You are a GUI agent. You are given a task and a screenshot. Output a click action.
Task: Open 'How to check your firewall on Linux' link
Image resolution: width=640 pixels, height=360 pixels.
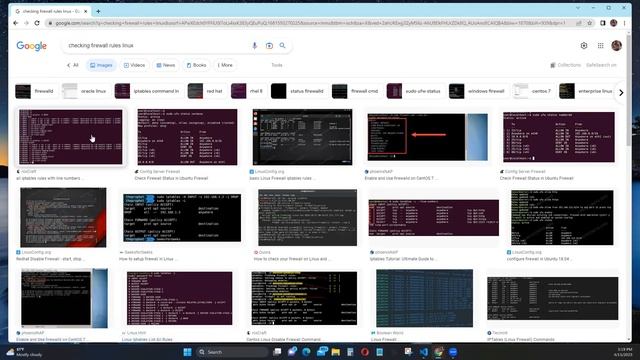pos(292,259)
